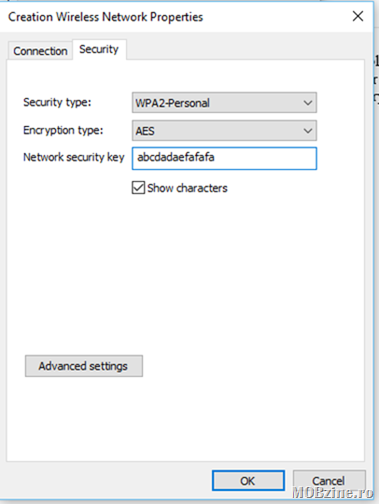The height and width of the screenshot is (504, 379).
Task: Click the dialog title bar text
Action: pos(105,17)
